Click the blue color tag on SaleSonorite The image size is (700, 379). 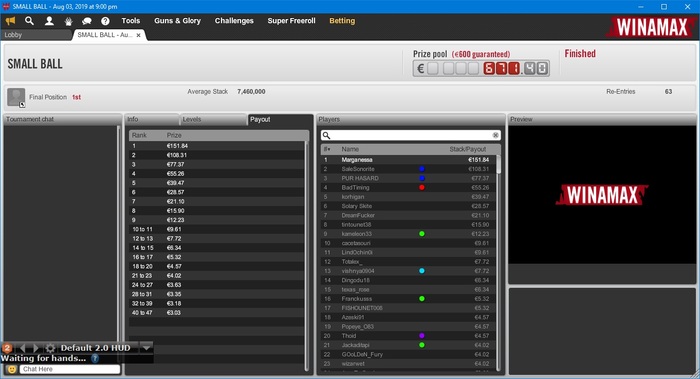coord(422,169)
